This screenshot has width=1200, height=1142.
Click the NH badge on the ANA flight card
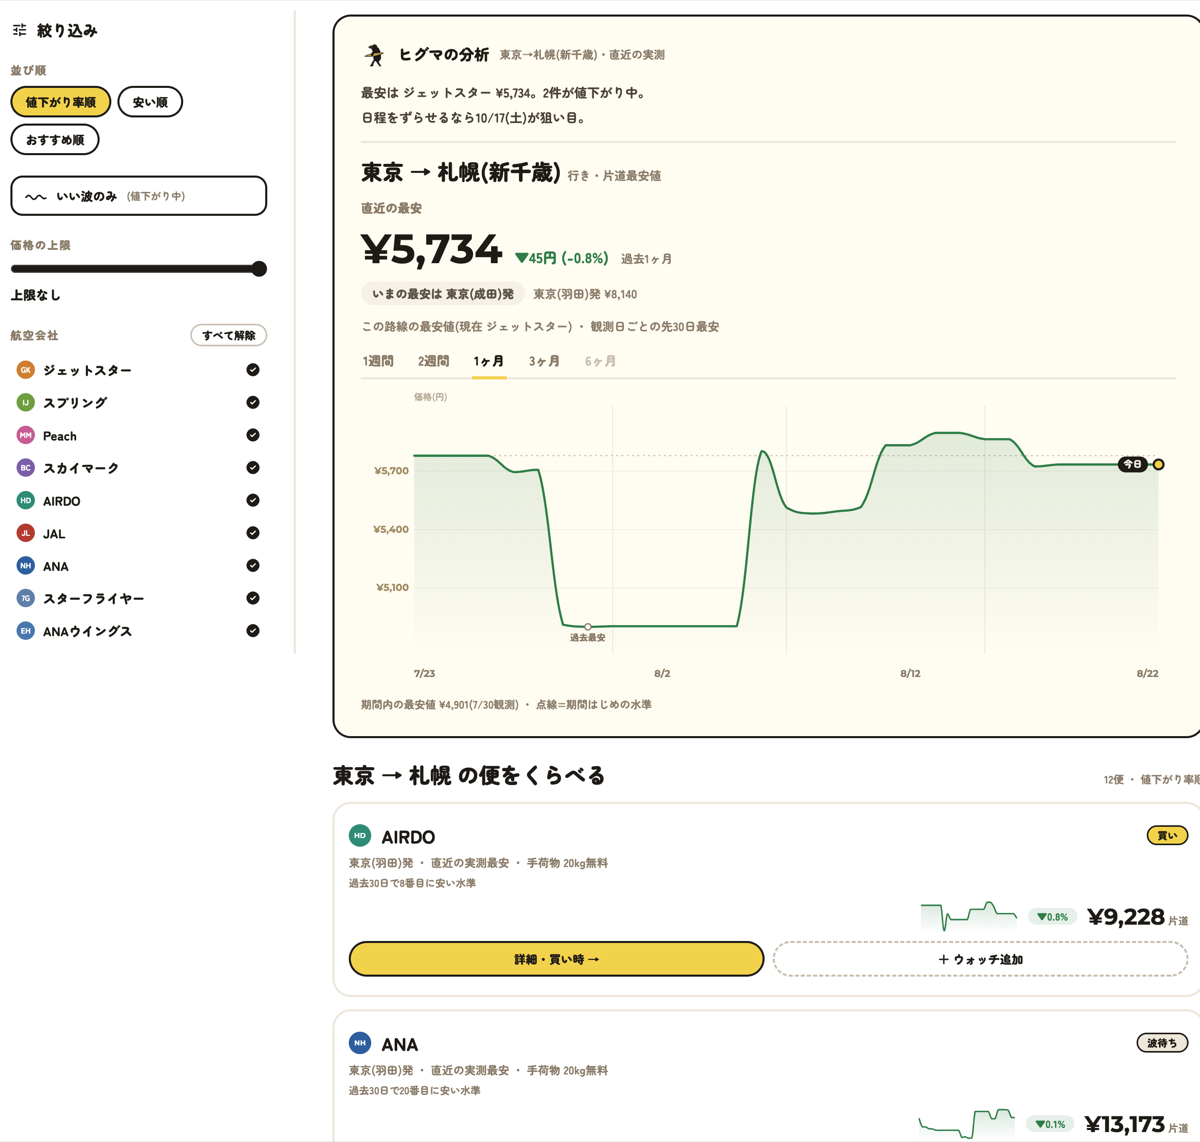pos(360,1043)
